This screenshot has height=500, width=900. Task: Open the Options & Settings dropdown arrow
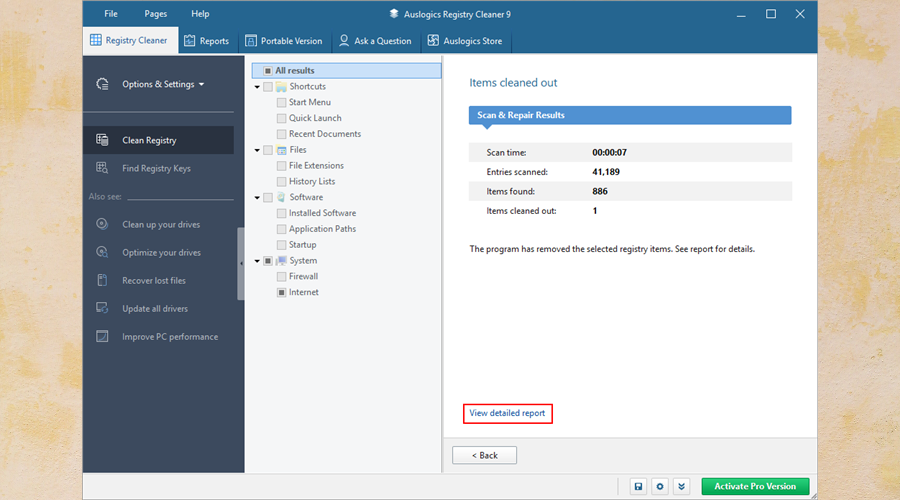pyautogui.click(x=201, y=84)
